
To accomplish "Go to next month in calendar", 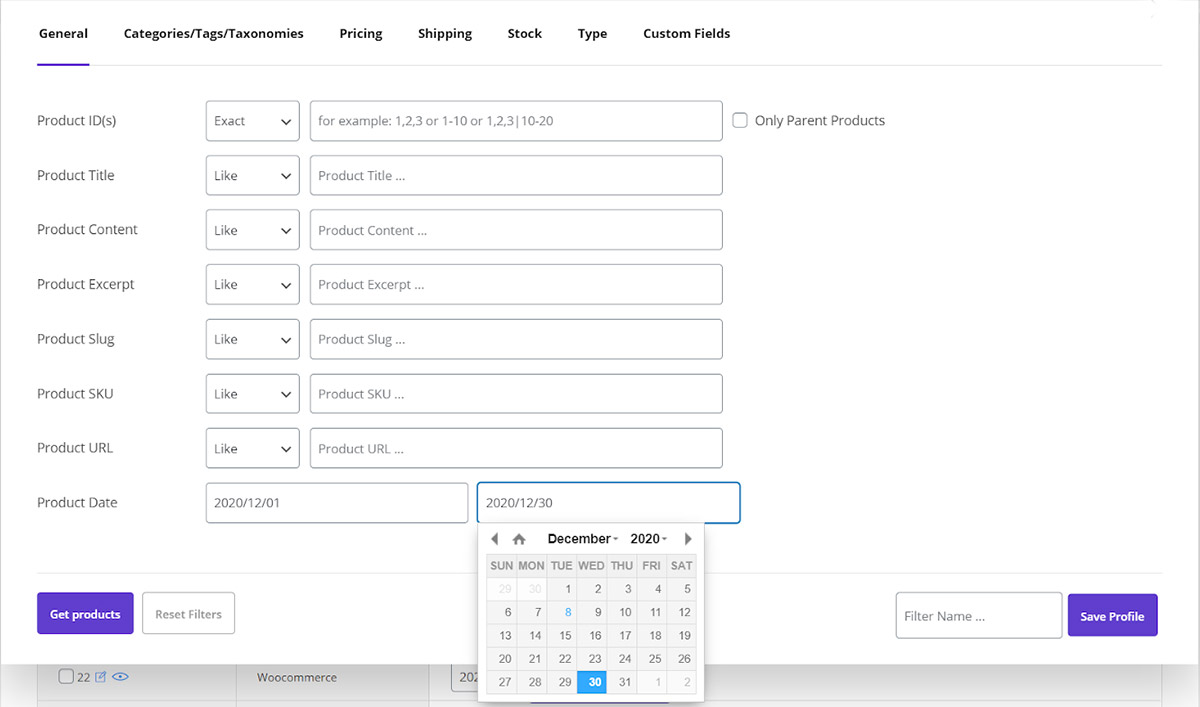I will click(688, 539).
